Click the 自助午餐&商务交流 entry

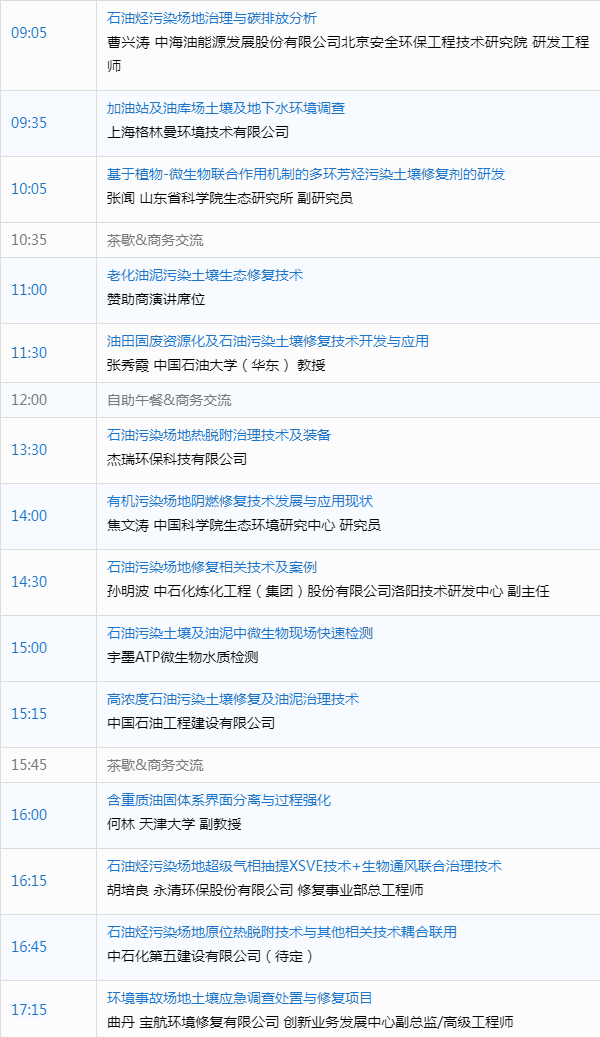(169, 400)
